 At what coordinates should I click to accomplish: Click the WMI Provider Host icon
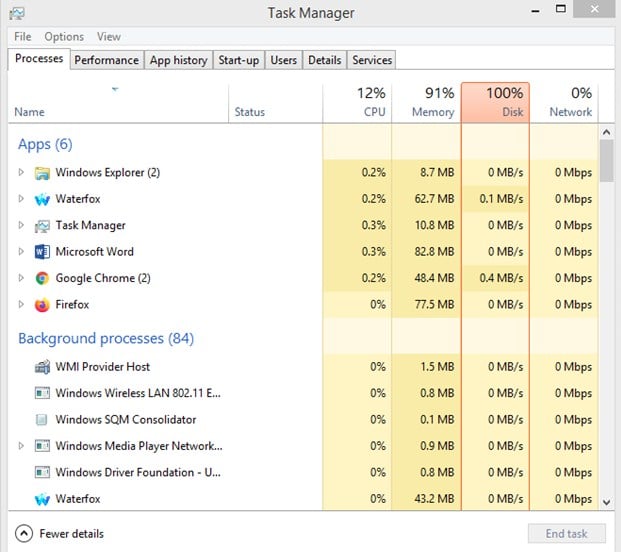click(42, 367)
